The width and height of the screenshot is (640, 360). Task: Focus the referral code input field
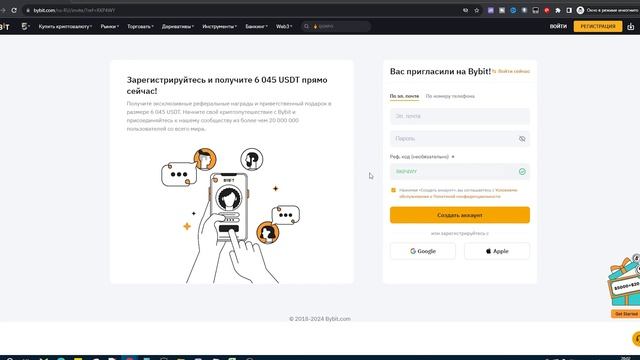coord(460,172)
